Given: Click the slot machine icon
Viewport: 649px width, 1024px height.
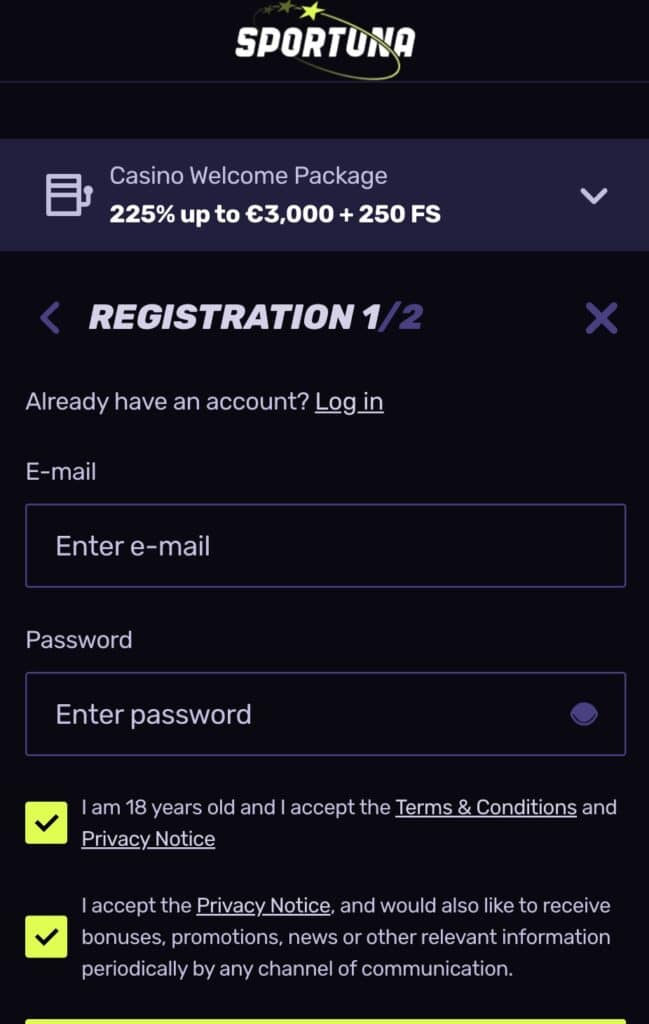Looking at the screenshot, I should click(69, 195).
